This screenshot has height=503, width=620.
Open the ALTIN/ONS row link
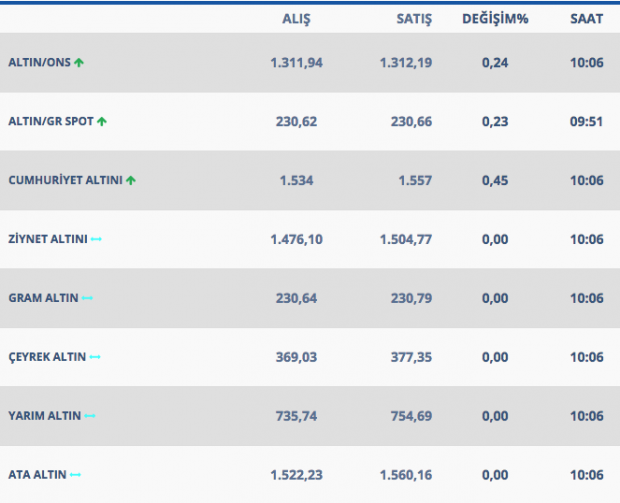pos(38,62)
